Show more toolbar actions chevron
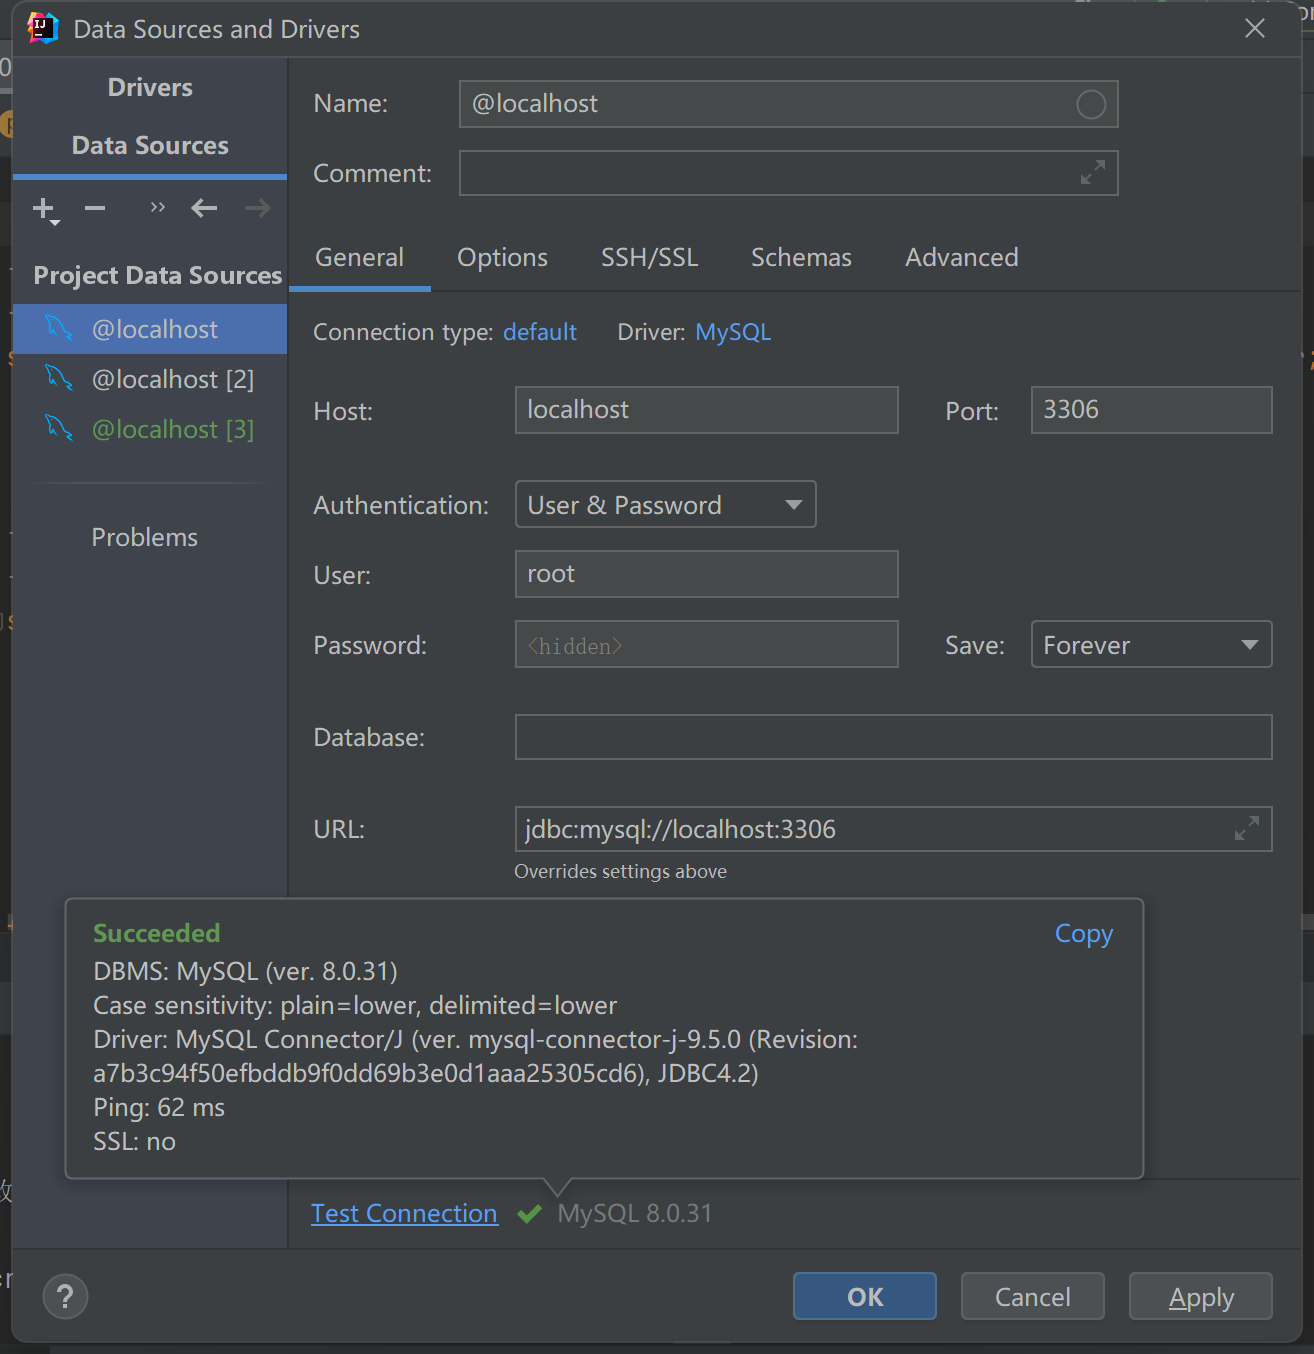Screen dimensions: 1314x1354 (157, 207)
